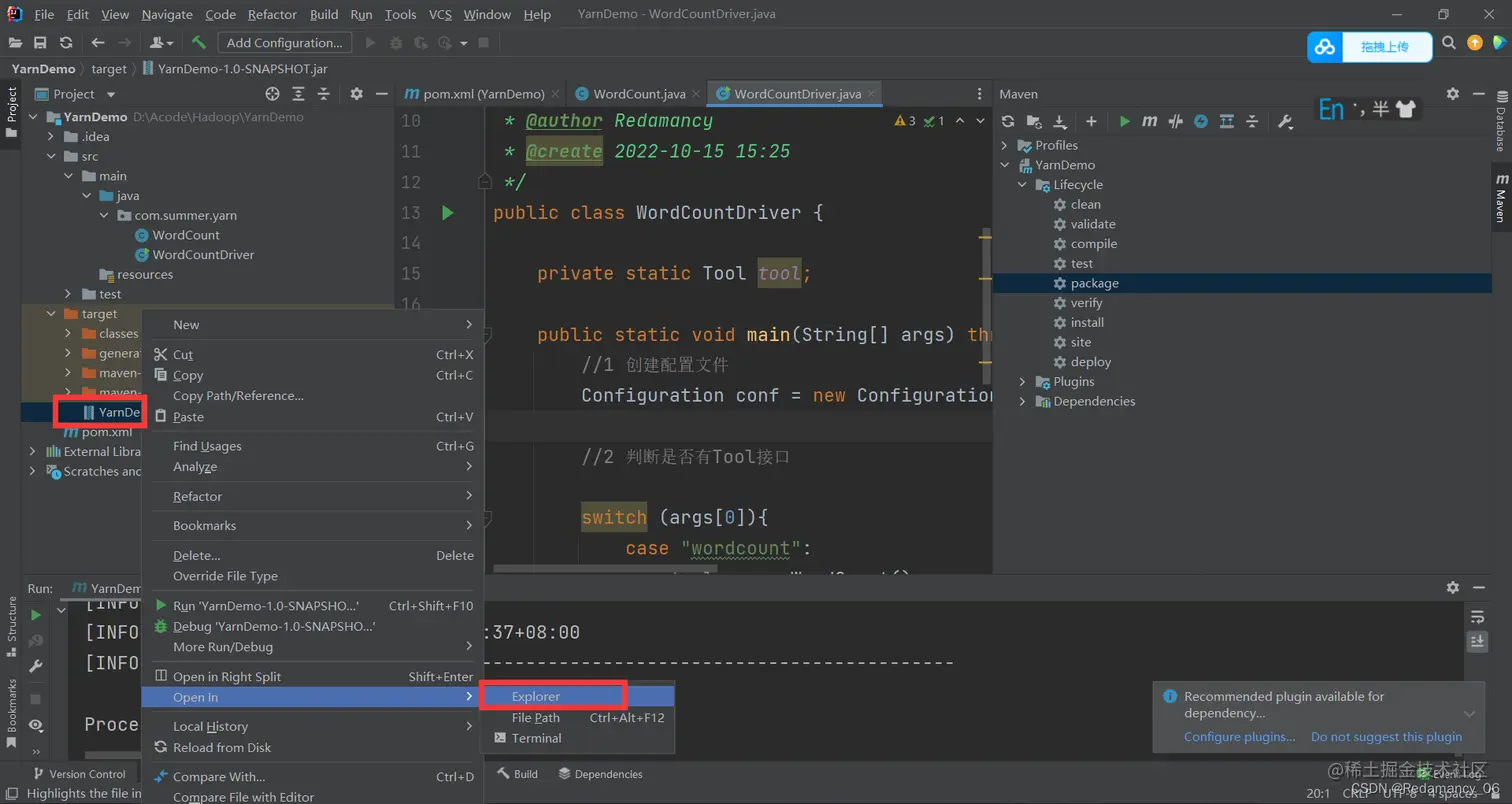
Task: Expand Profiles in Maven panel
Action: 1006,146
